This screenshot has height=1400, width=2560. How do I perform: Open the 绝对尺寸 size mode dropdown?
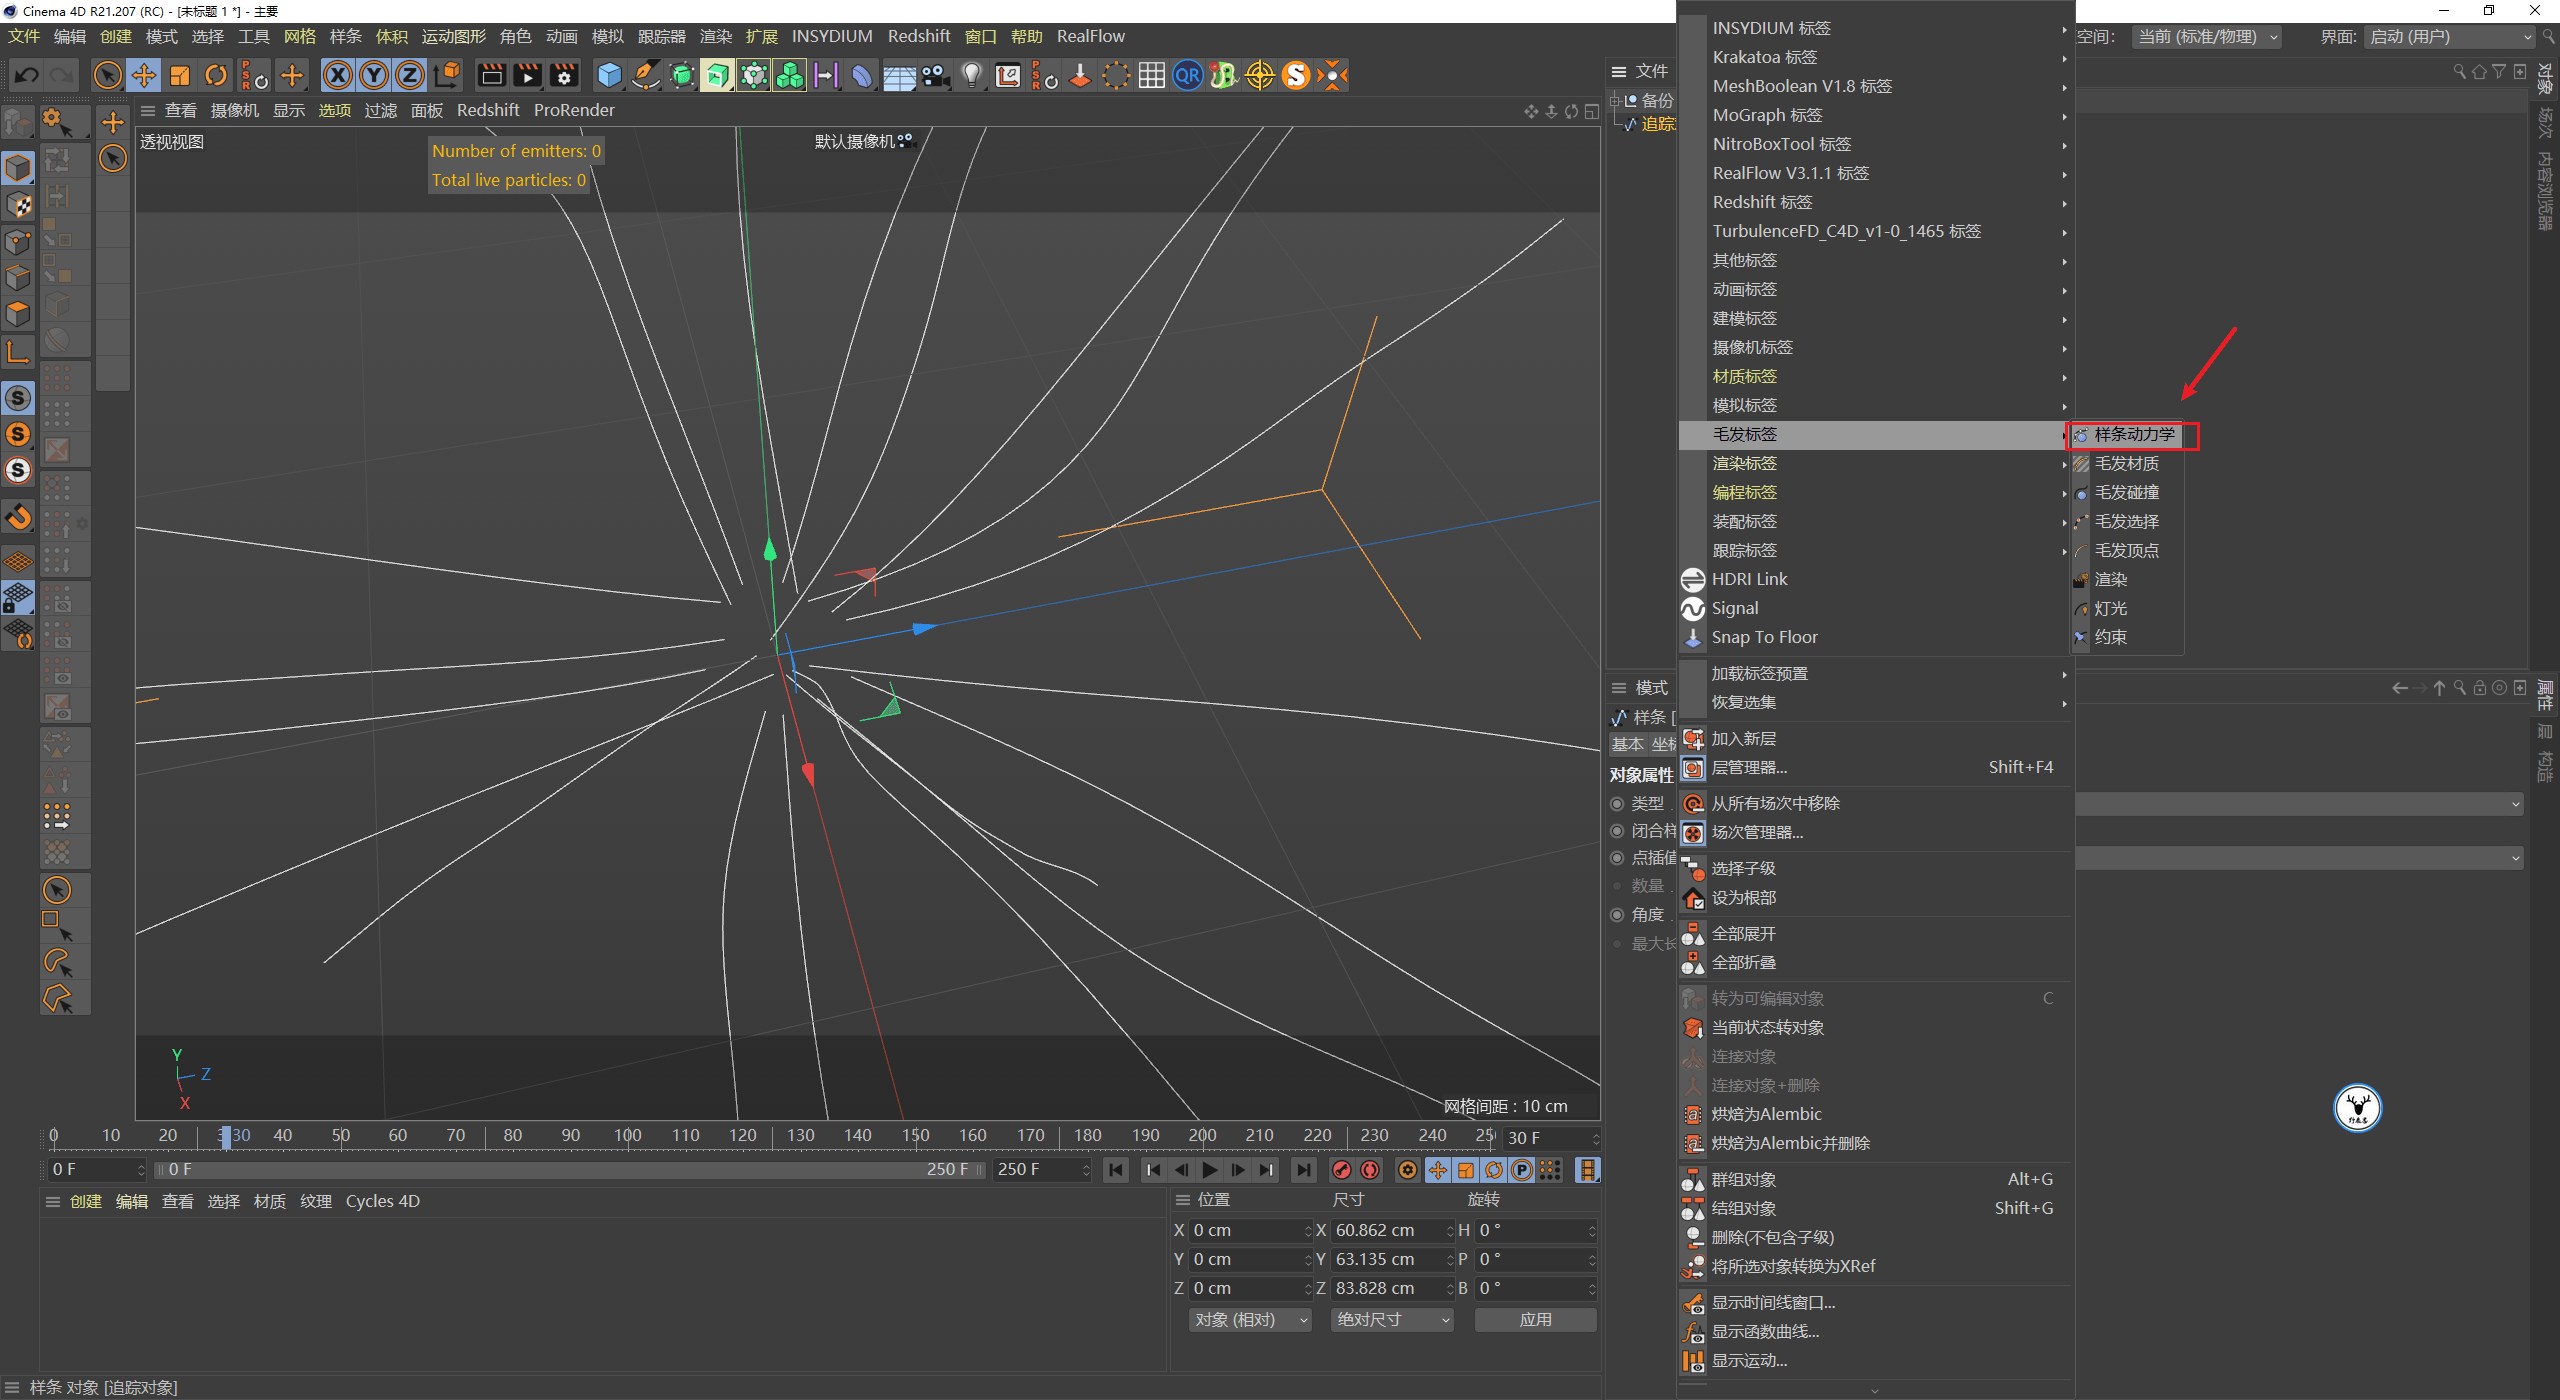(1391, 1320)
